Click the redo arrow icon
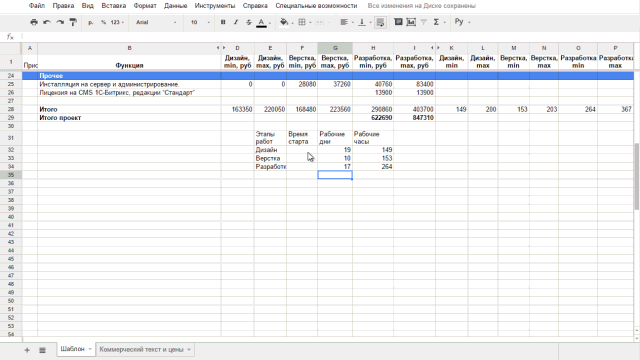640x360 pixels. pos(60,22)
